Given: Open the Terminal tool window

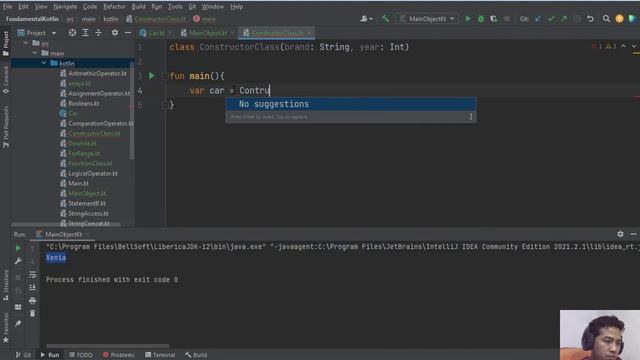Looking at the screenshot, I should point(160,355).
